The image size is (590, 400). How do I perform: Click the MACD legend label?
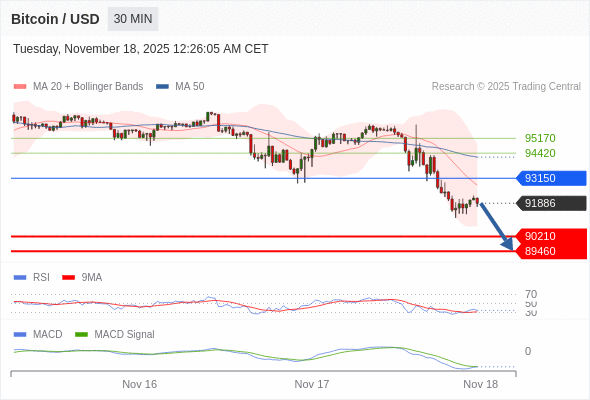pyautogui.click(x=48, y=335)
